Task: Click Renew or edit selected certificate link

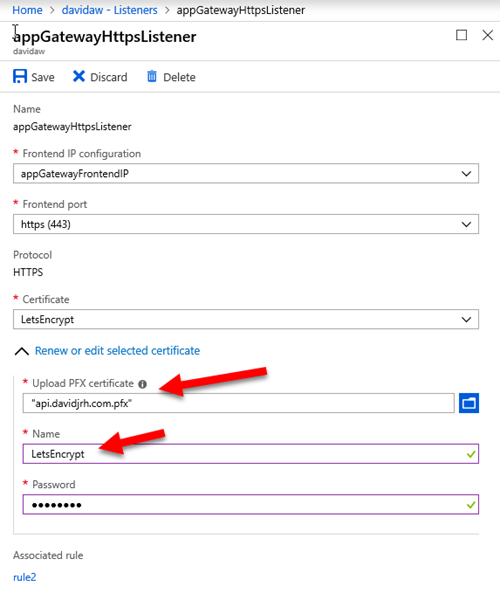Action: tap(117, 351)
